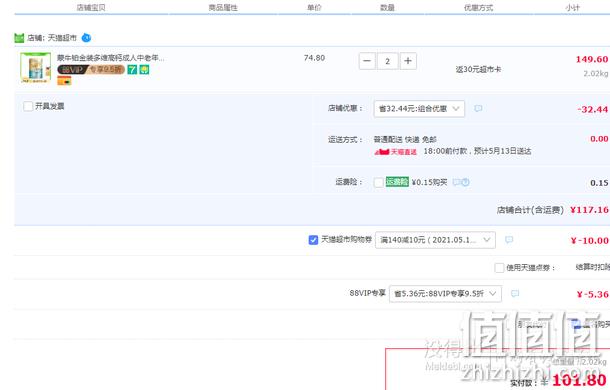
Task: Click the final payment amount 101.80
Action: click(579, 380)
